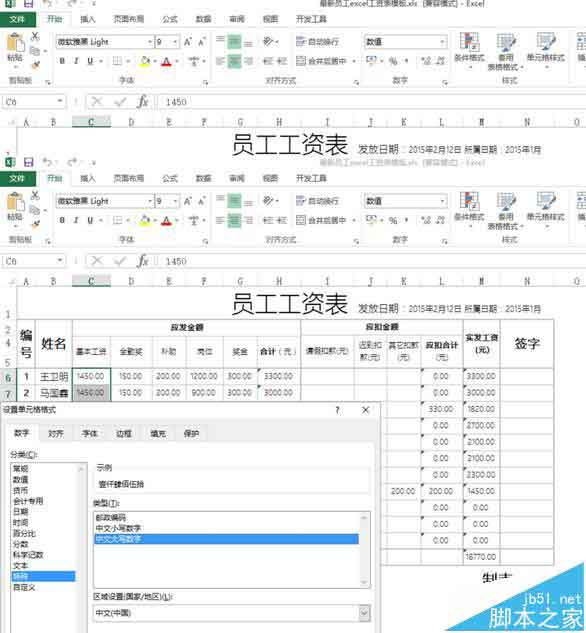Toggle Italic in lower window ribbon
This screenshot has height=633, width=586.
(76, 220)
